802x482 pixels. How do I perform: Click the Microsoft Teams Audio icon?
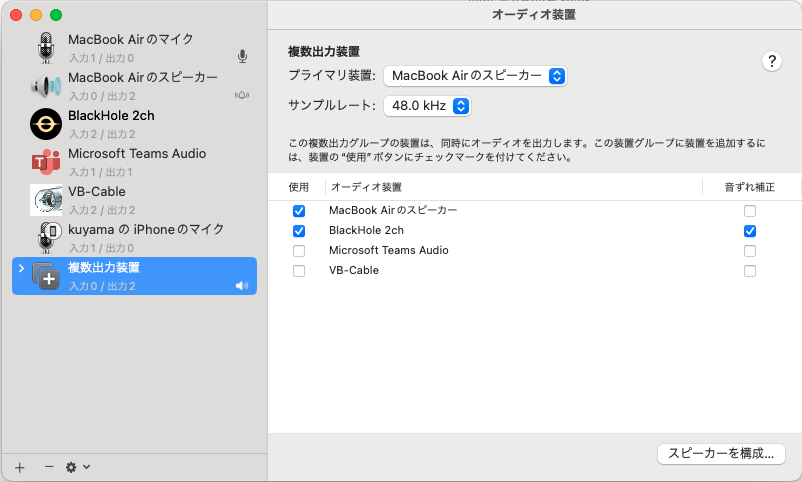(46, 162)
